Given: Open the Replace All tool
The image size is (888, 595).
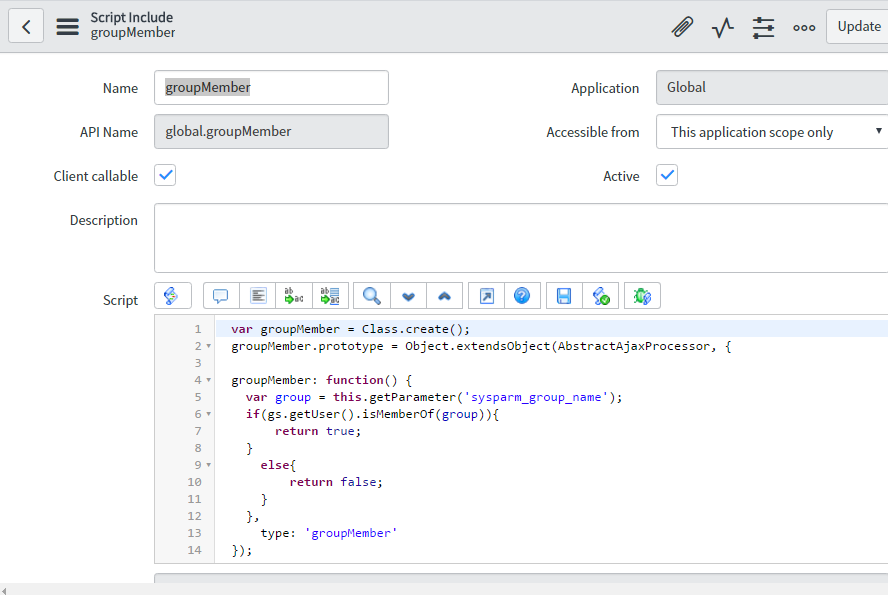Looking at the screenshot, I should point(330,296).
